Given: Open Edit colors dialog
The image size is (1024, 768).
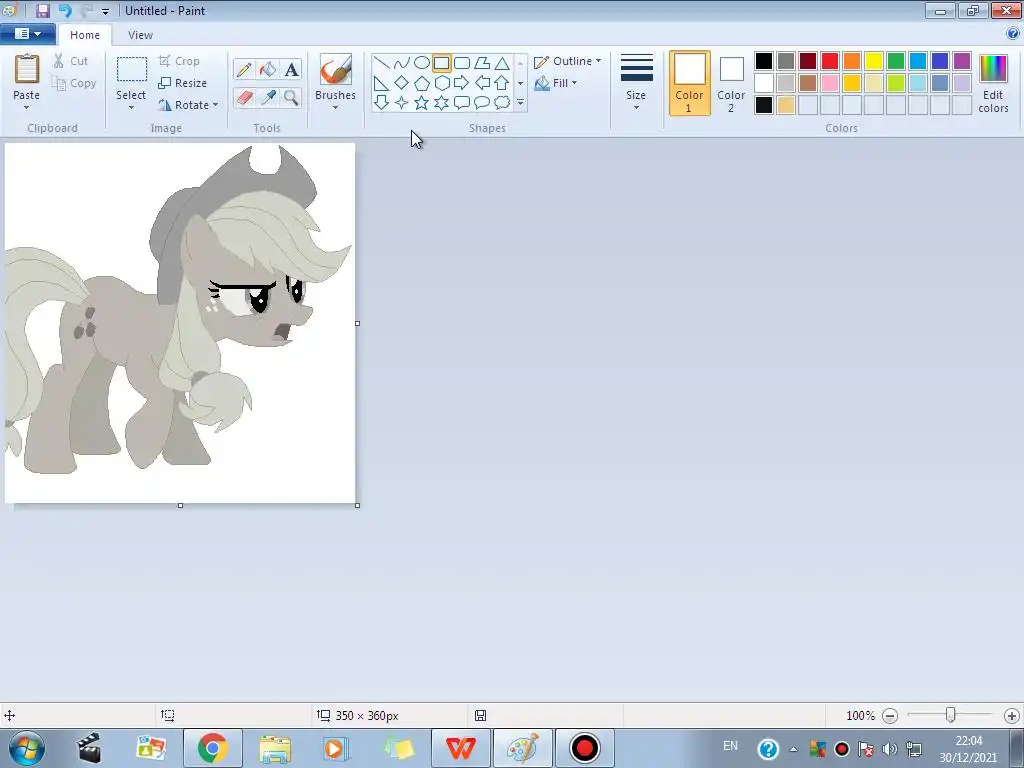Looking at the screenshot, I should (993, 84).
